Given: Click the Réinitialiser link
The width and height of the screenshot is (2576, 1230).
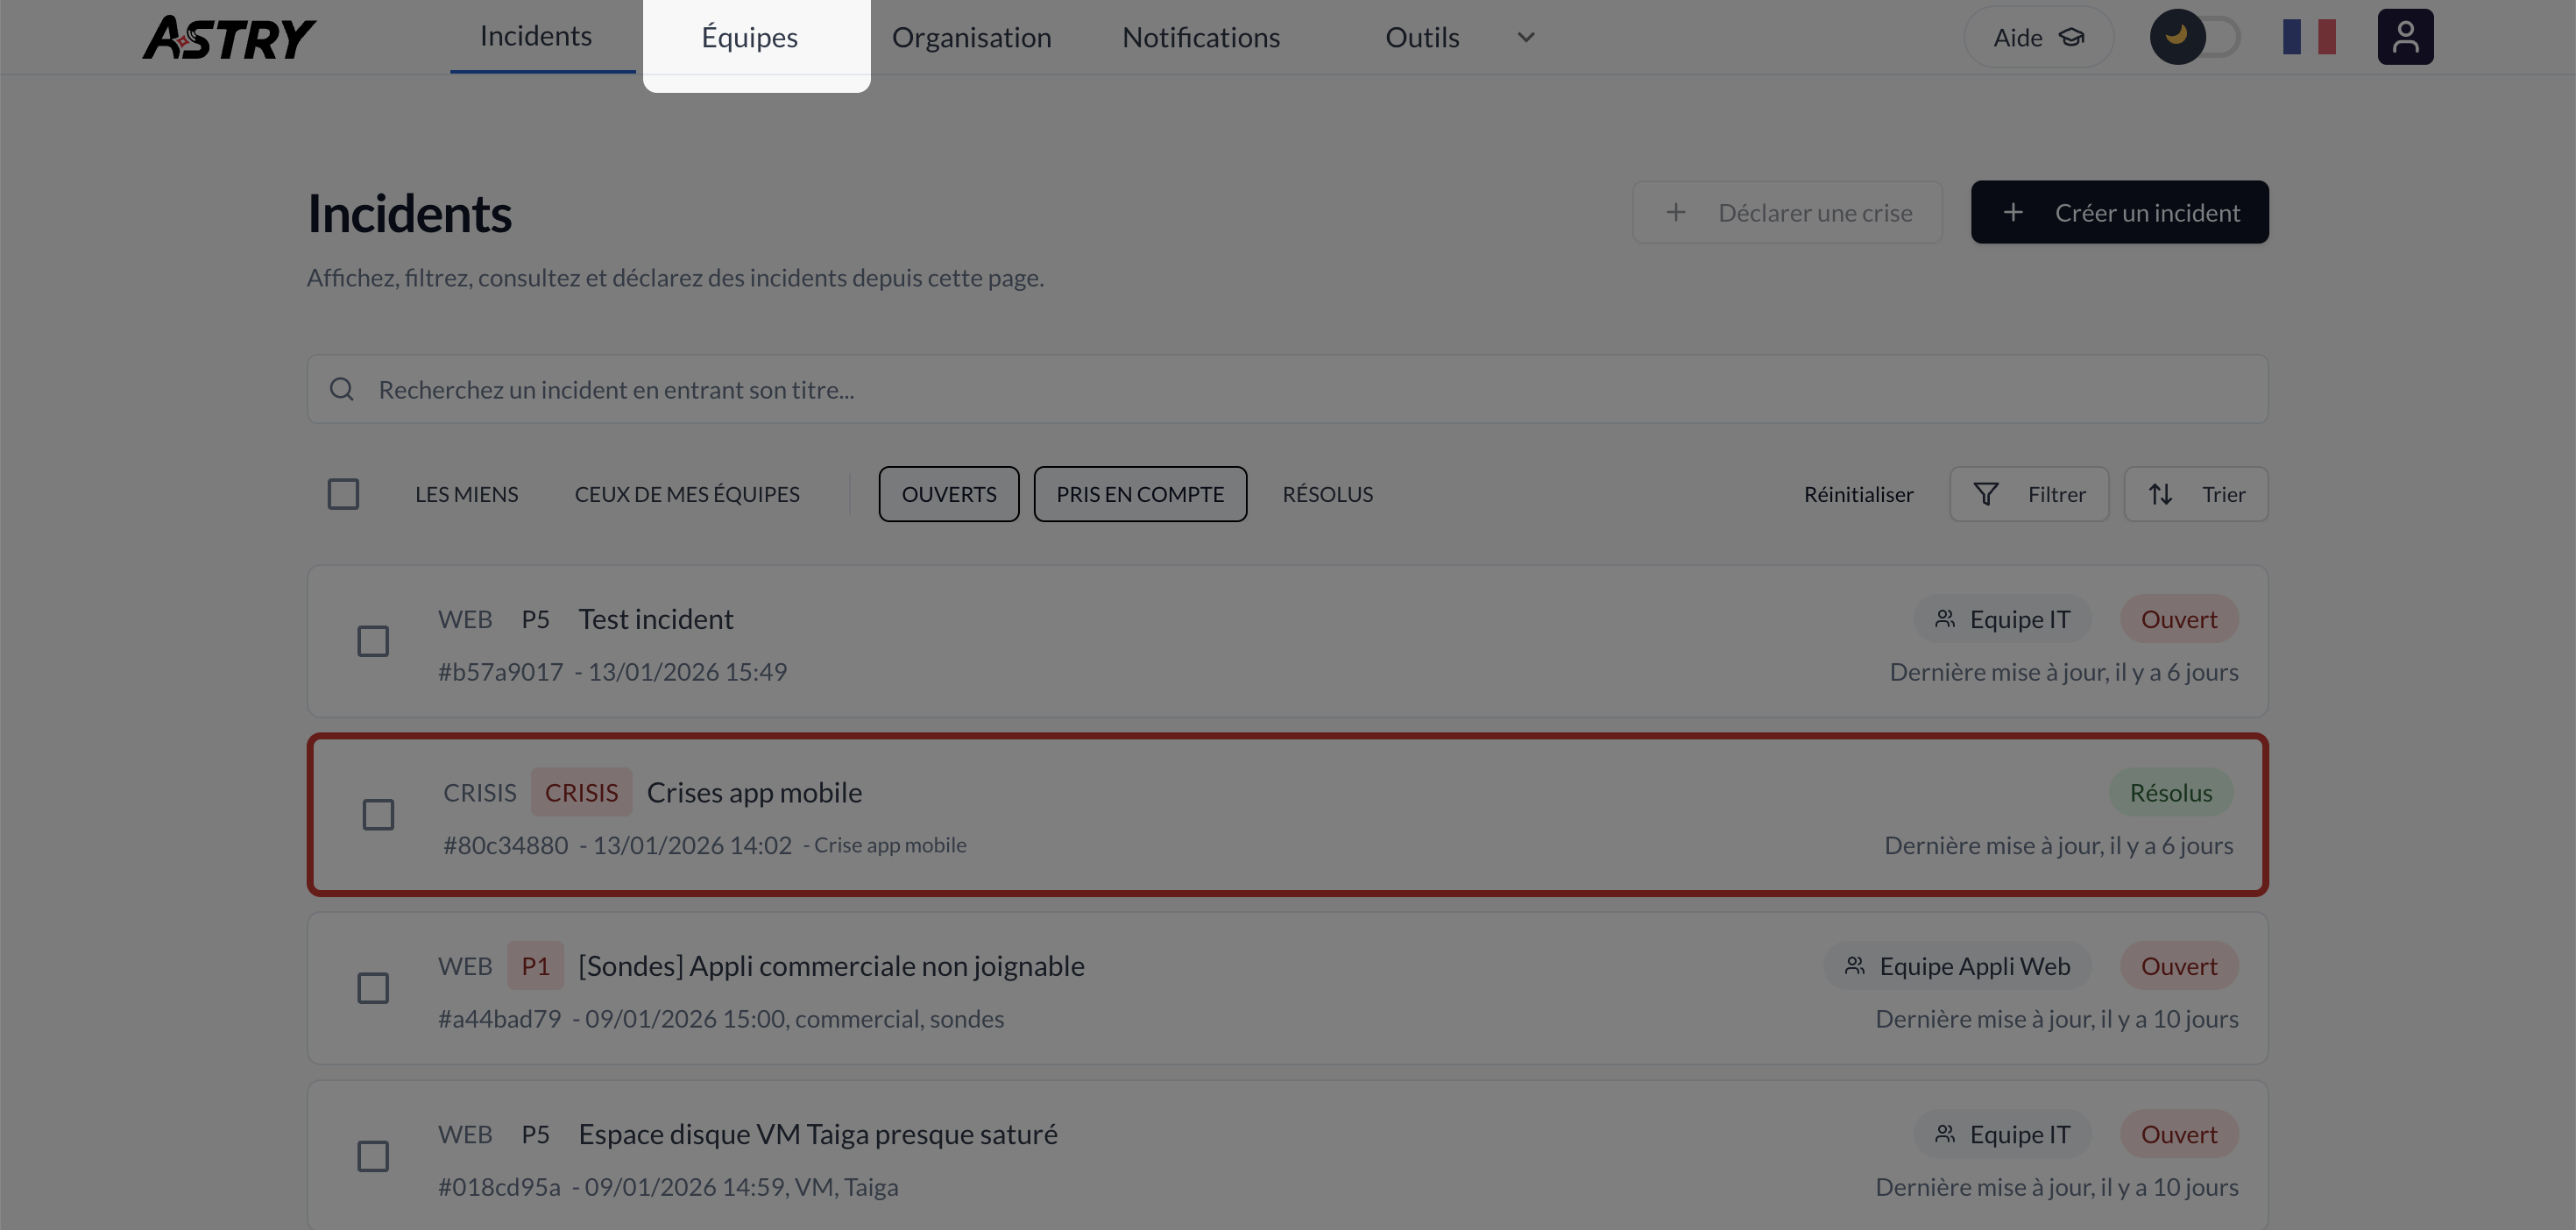Looking at the screenshot, I should 1858,494.
